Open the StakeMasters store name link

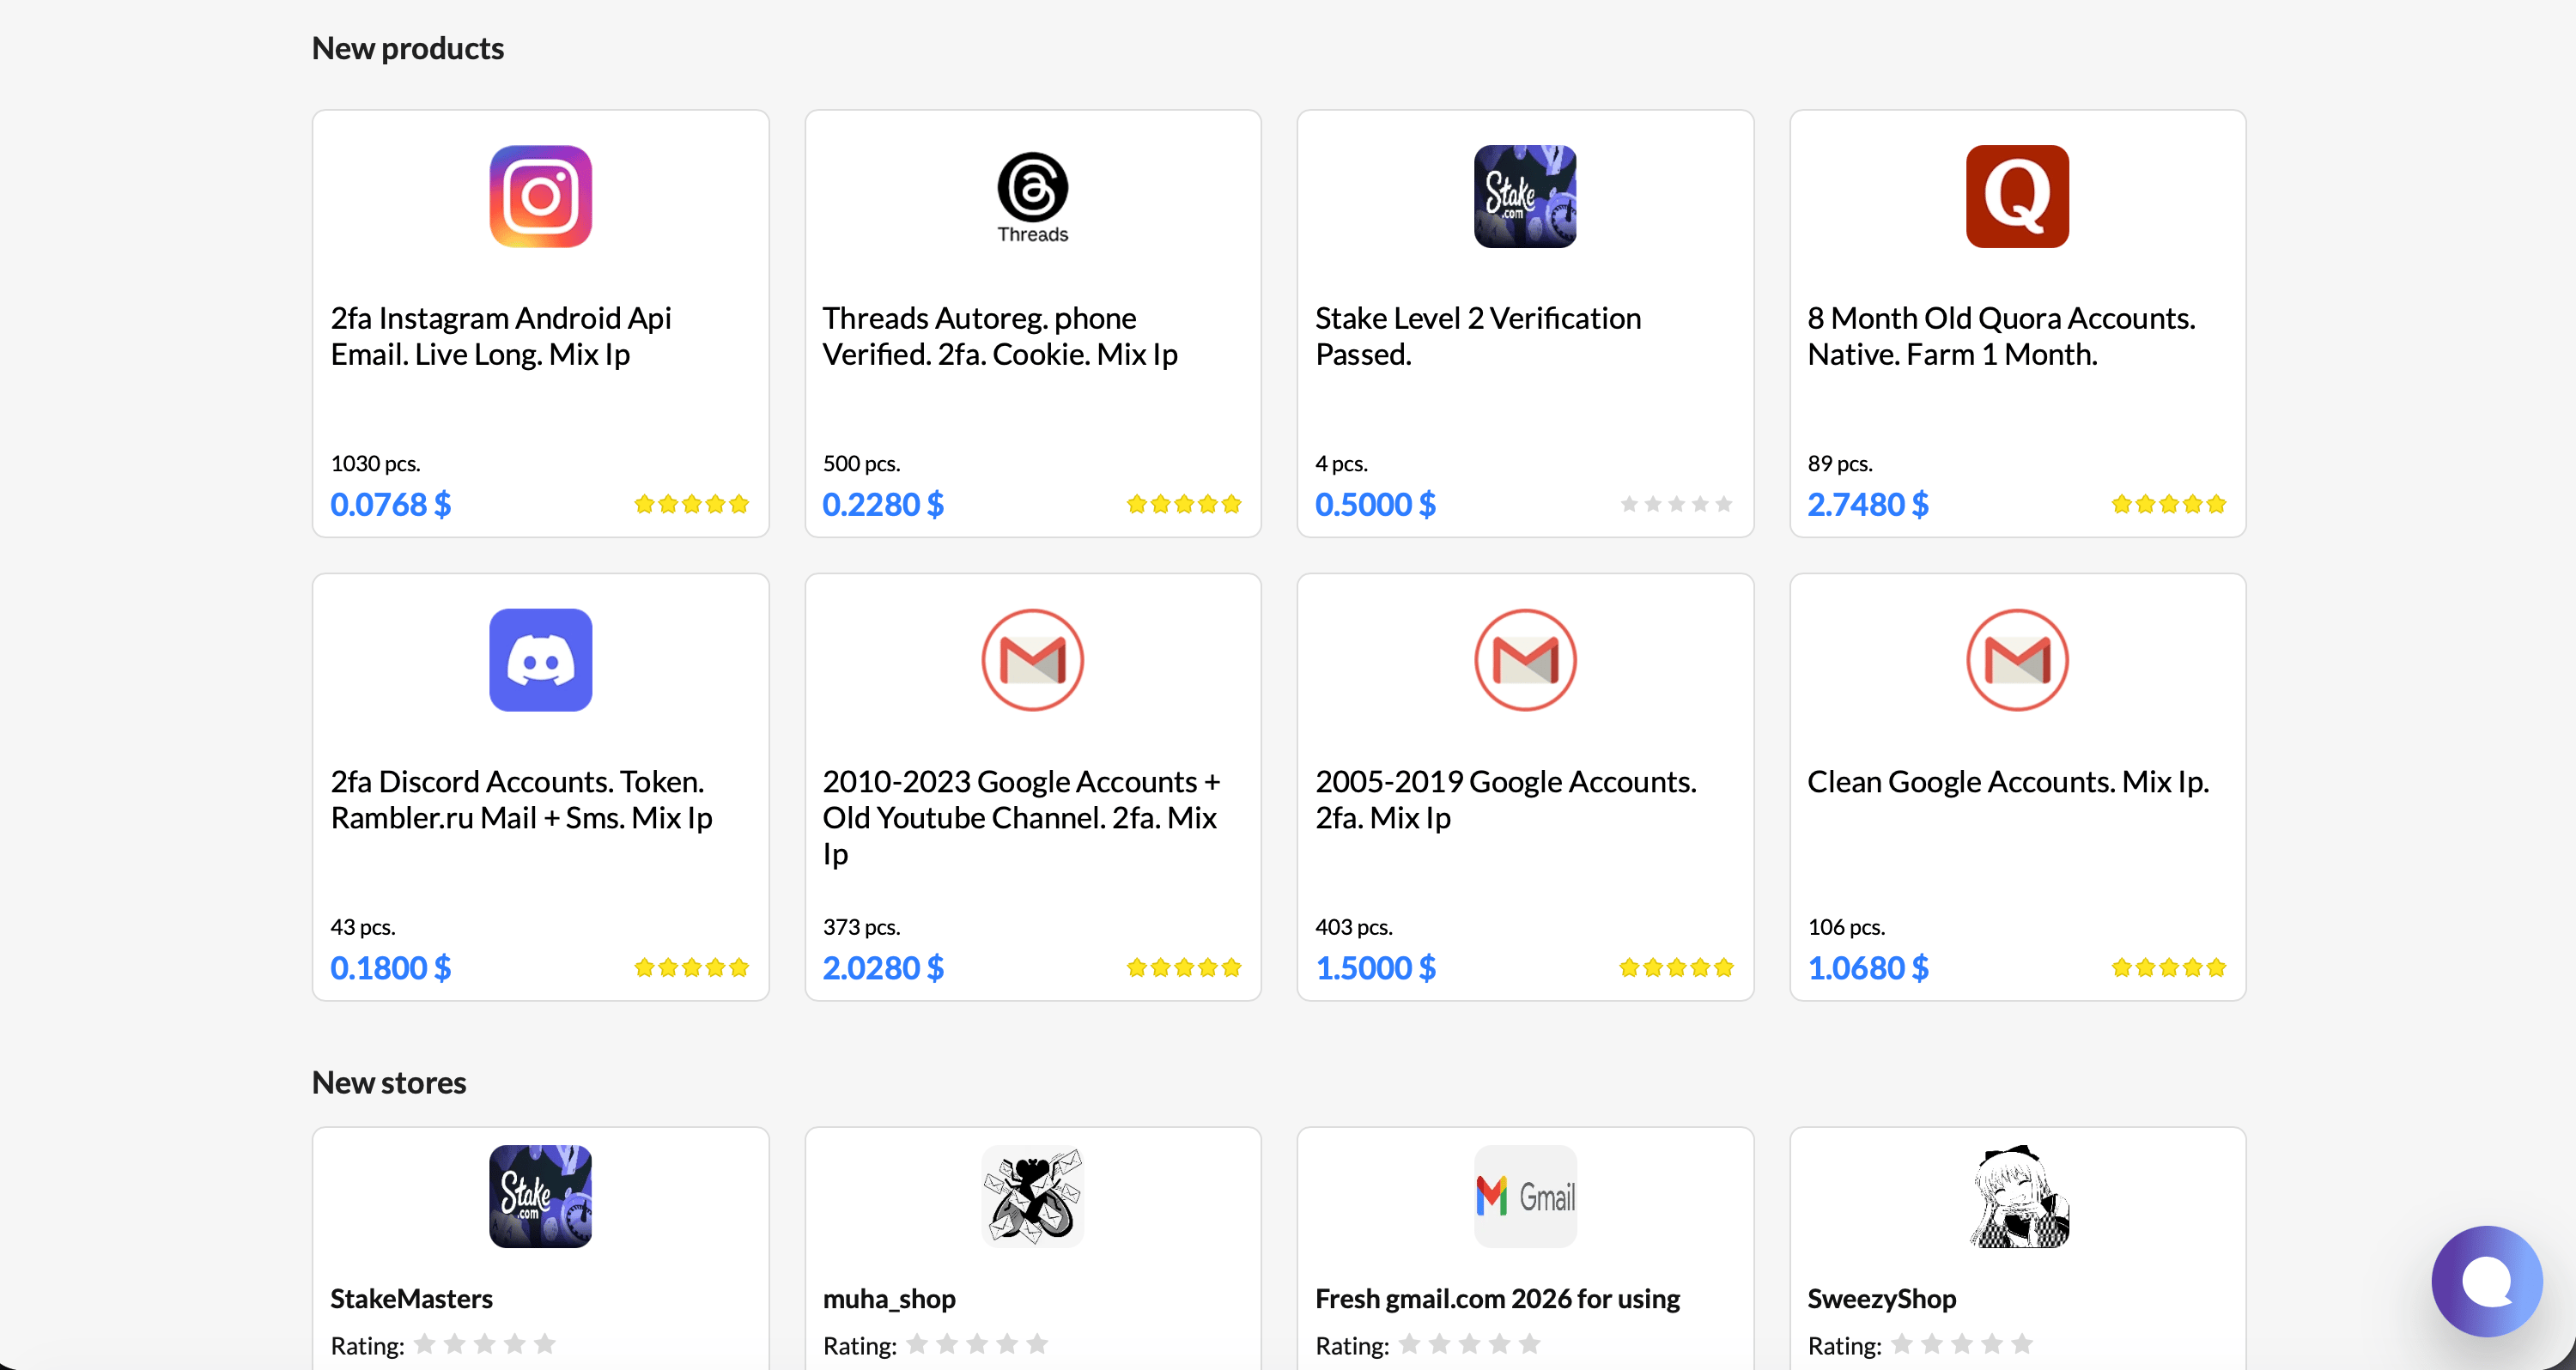point(411,1298)
